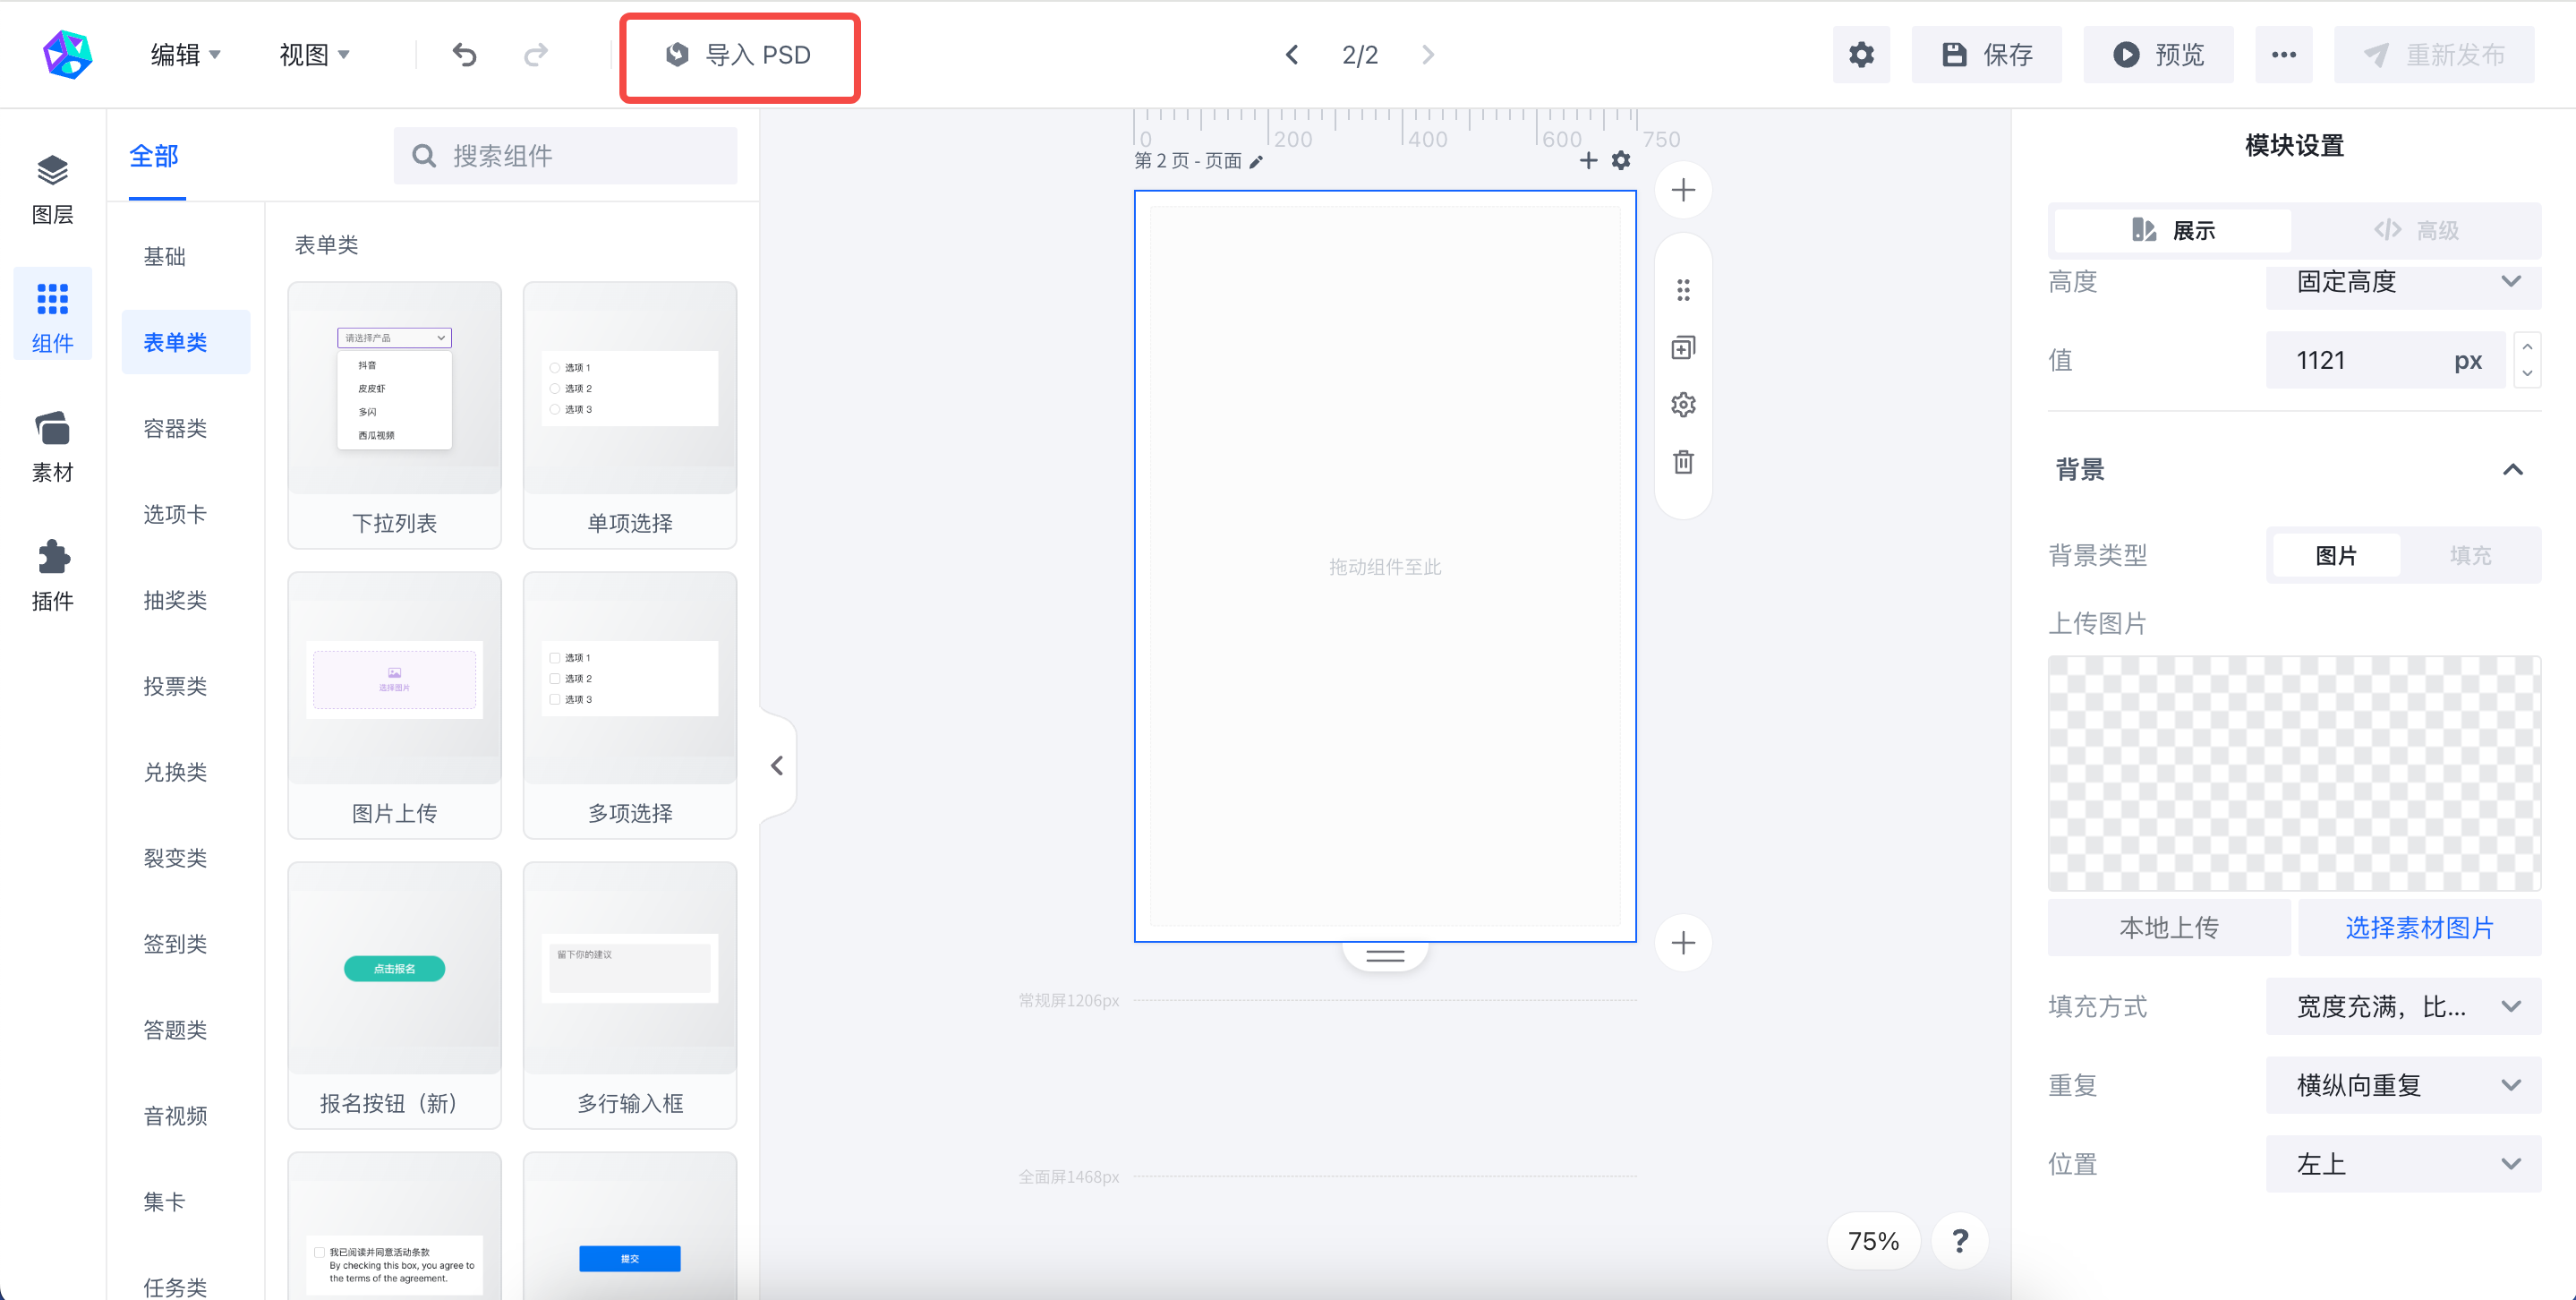The width and height of the screenshot is (2576, 1300).
Task: Select the 单项选择 component card
Action: tap(630, 415)
